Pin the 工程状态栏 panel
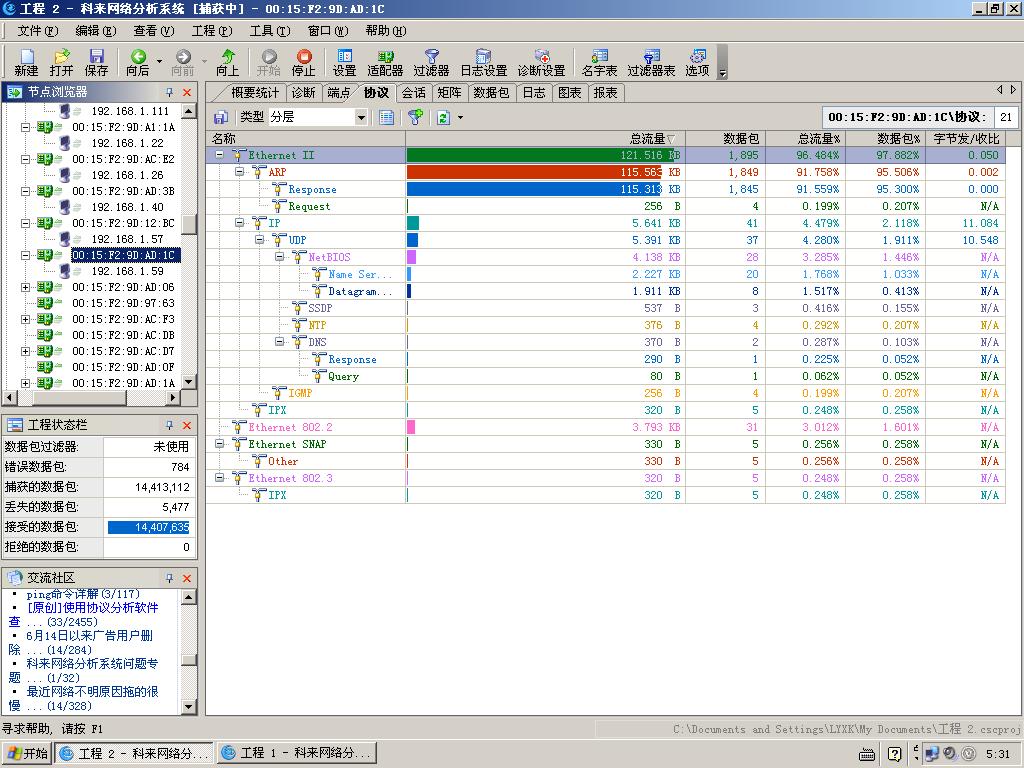 [x=169, y=426]
